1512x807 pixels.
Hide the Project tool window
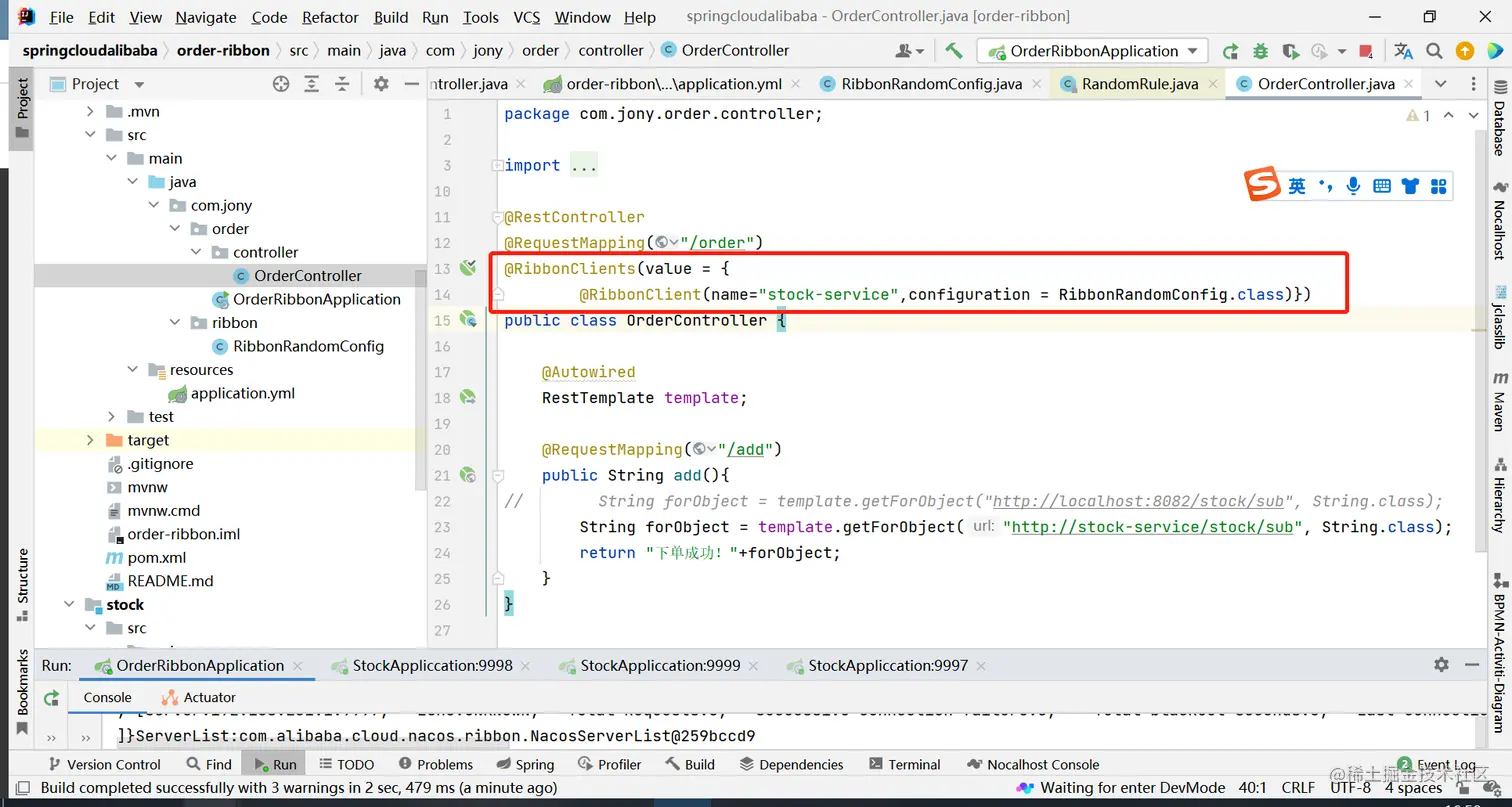tap(410, 84)
